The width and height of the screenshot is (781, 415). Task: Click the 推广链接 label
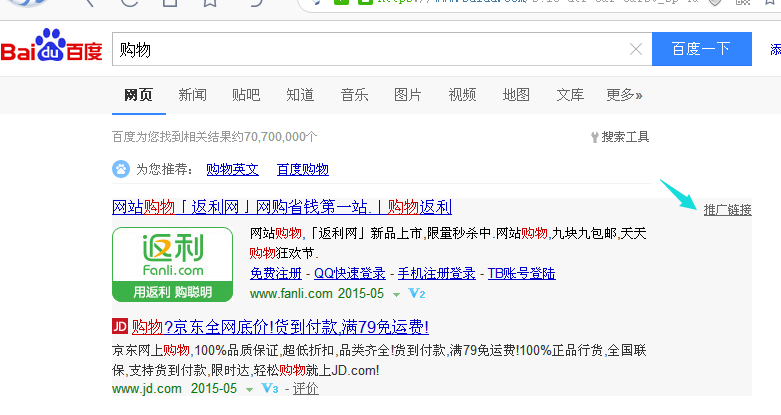tap(727, 210)
